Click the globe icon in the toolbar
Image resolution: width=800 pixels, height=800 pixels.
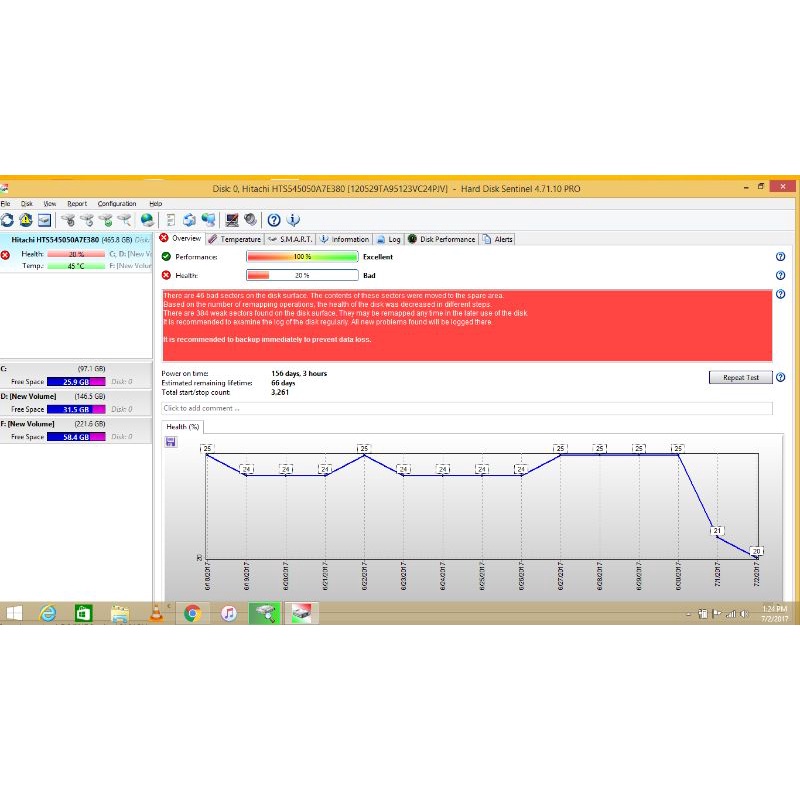click(x=147, y=220)
